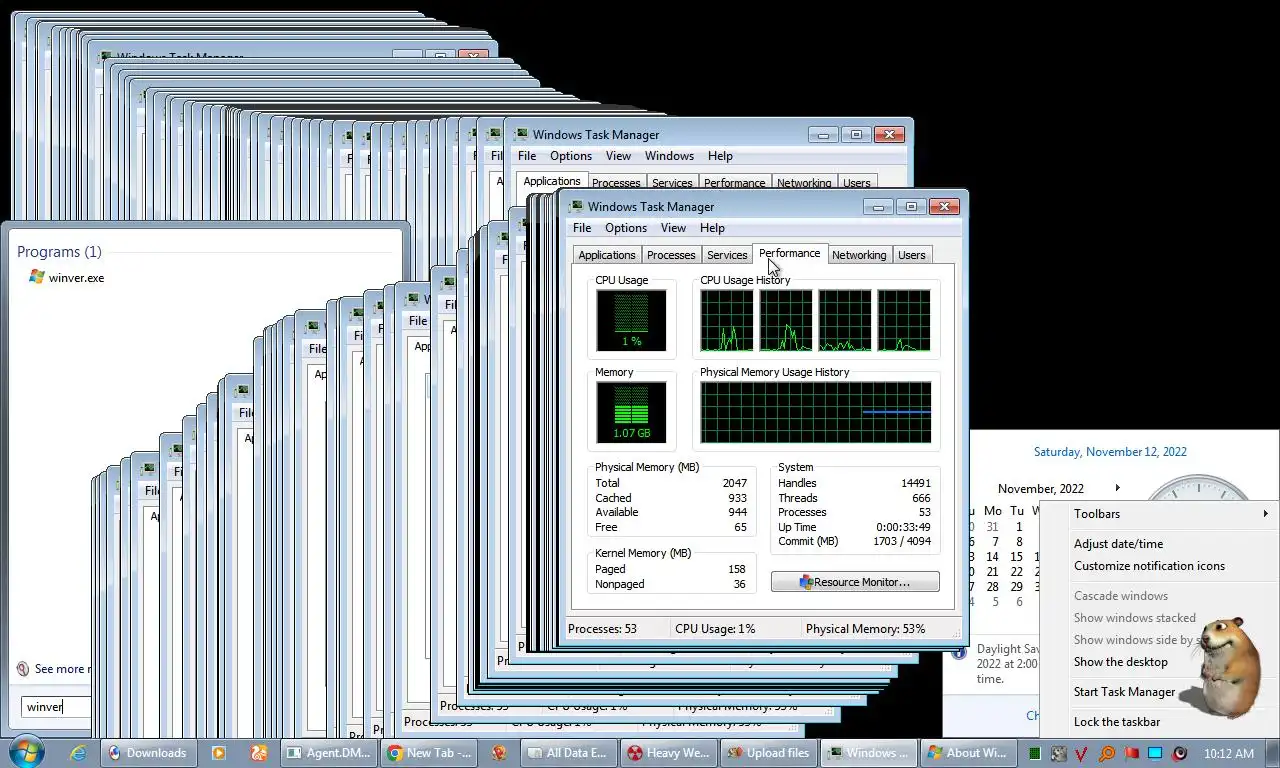Open View menu in front Task Manager
This screenshot has width=1280, height=768.
(673, 228)
